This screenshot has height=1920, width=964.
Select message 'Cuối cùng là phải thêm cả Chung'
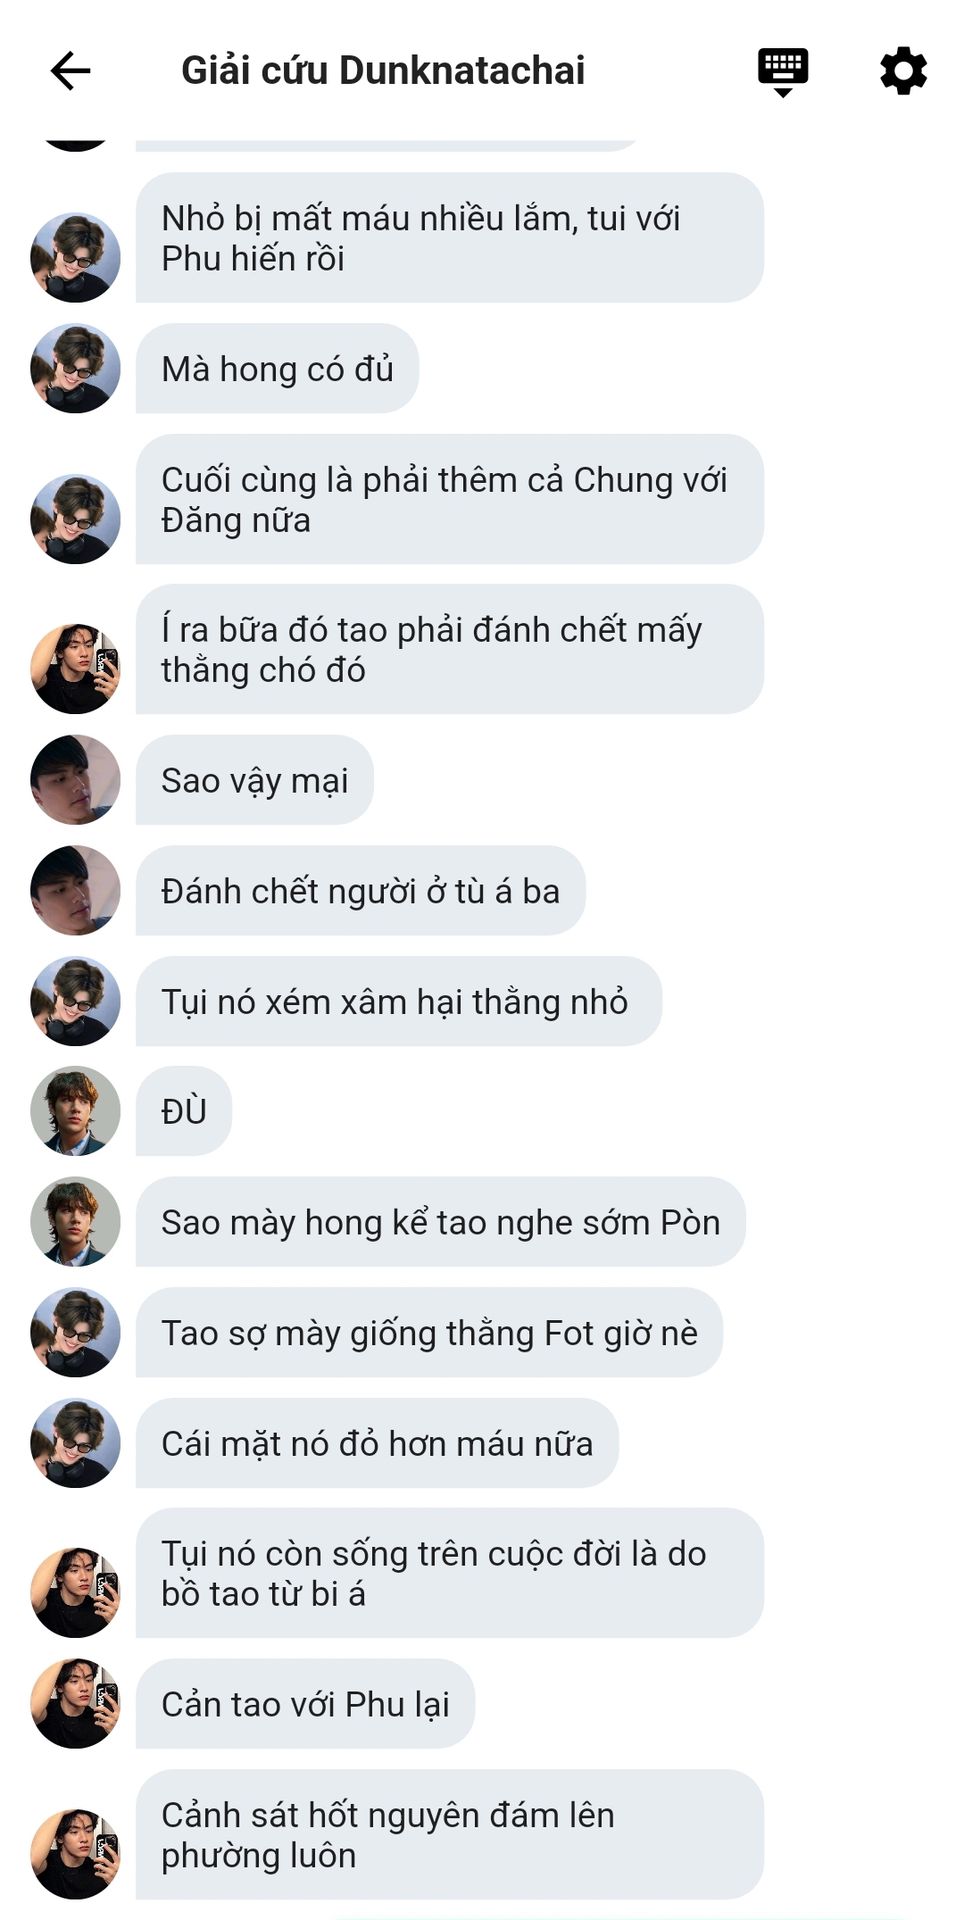point(450,499)
